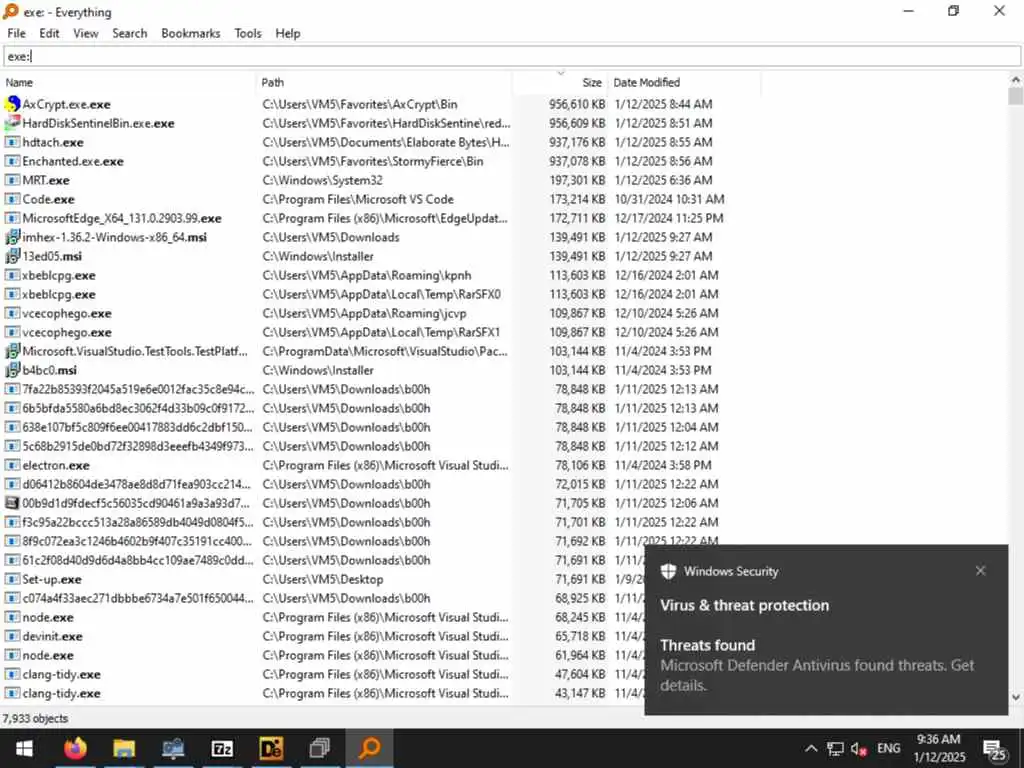Click the 7,933 objects status text

point(35,718)
